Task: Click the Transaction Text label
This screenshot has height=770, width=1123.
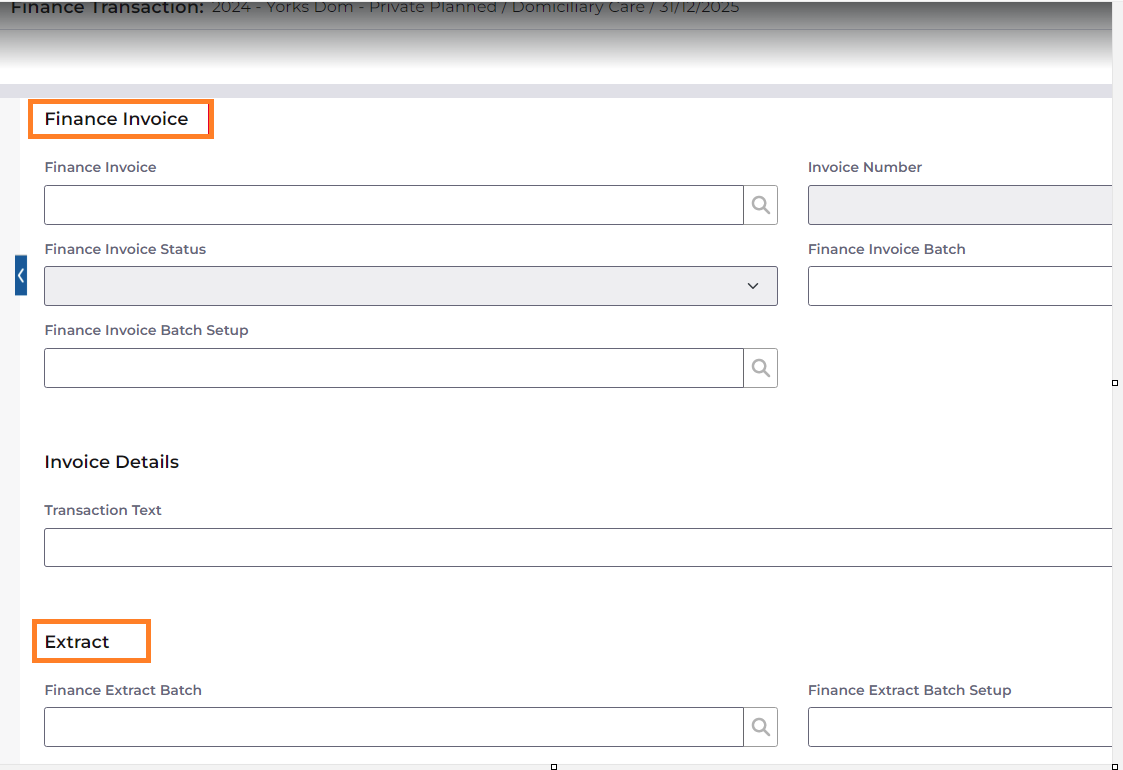Action: (103, 510)
